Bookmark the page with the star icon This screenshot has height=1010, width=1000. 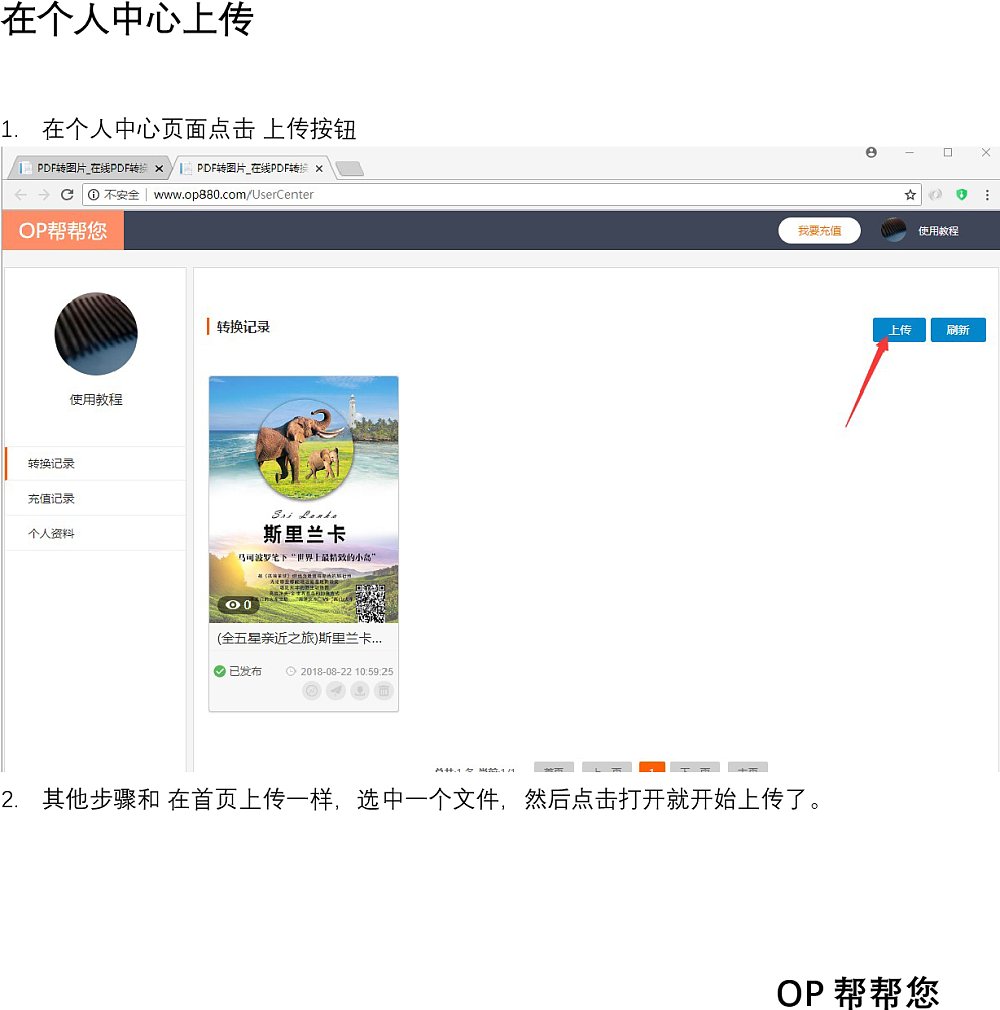click(x=910, y=195)
